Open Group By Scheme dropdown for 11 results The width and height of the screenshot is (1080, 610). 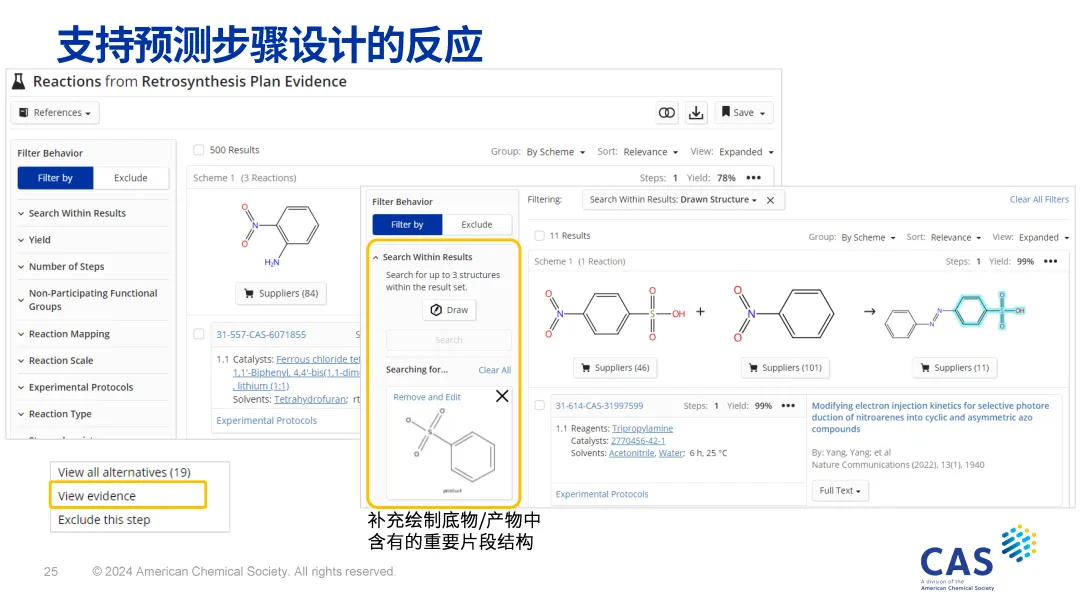point(869,238)
